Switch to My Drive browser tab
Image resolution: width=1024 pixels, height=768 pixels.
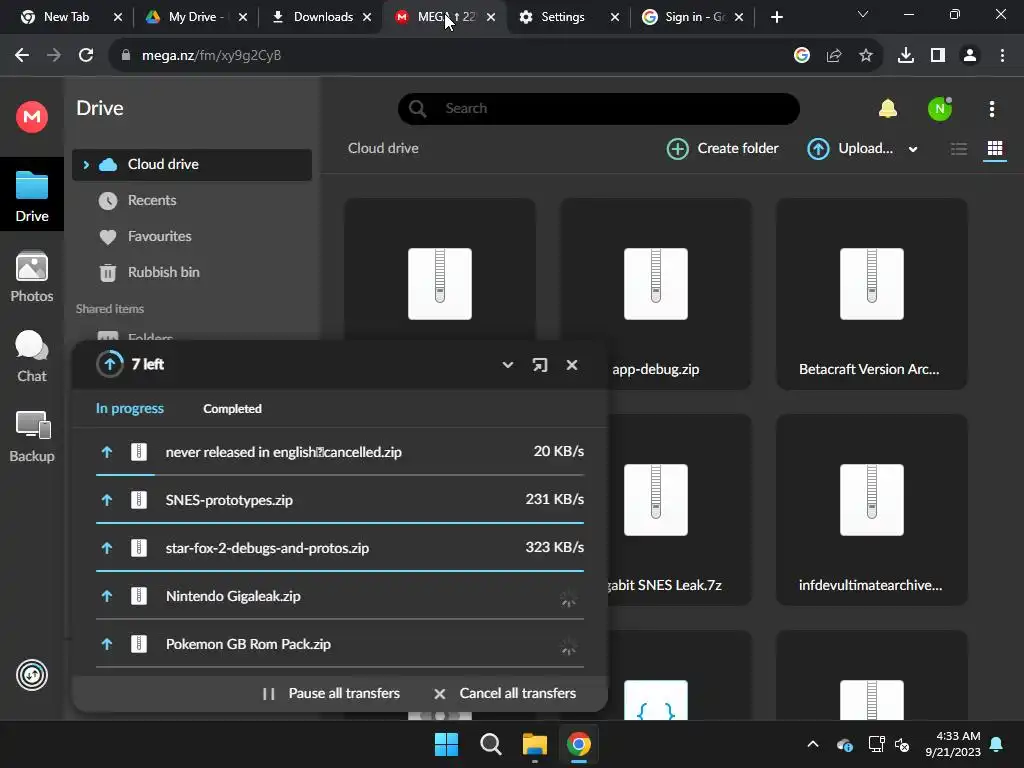(x=194, y=17)
